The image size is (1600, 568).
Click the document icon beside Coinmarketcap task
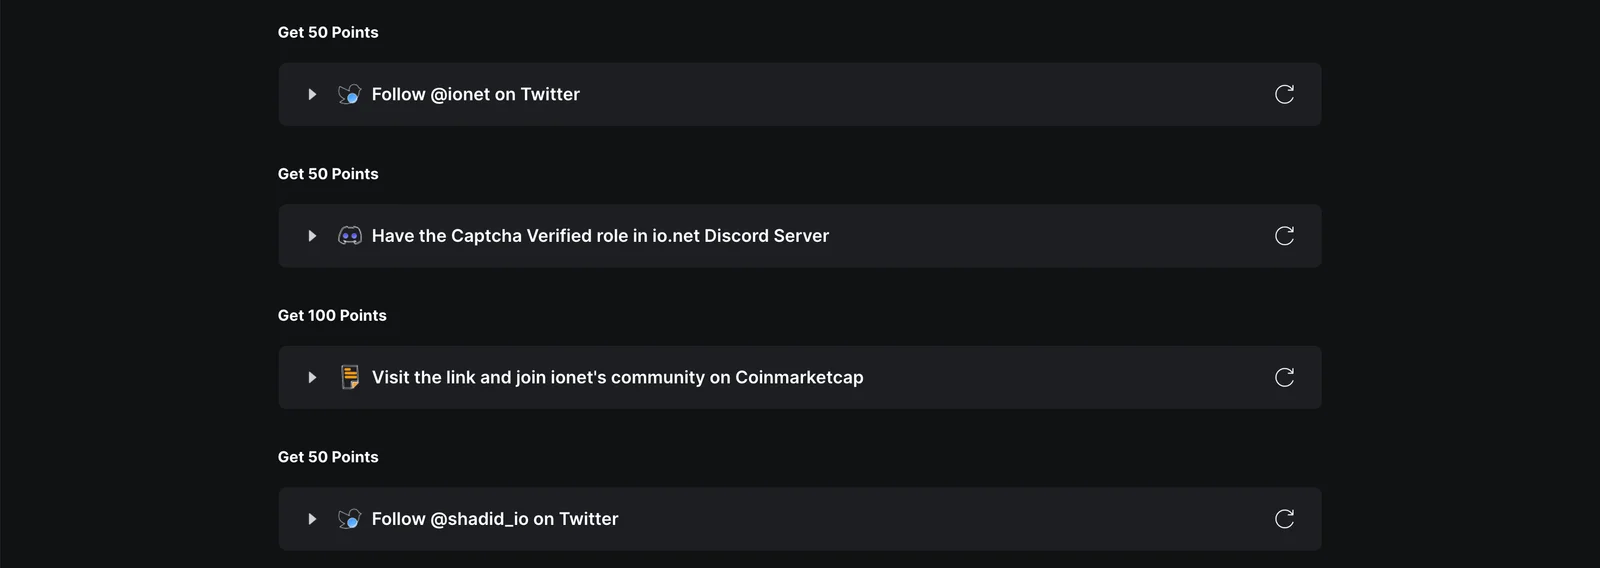350,377
